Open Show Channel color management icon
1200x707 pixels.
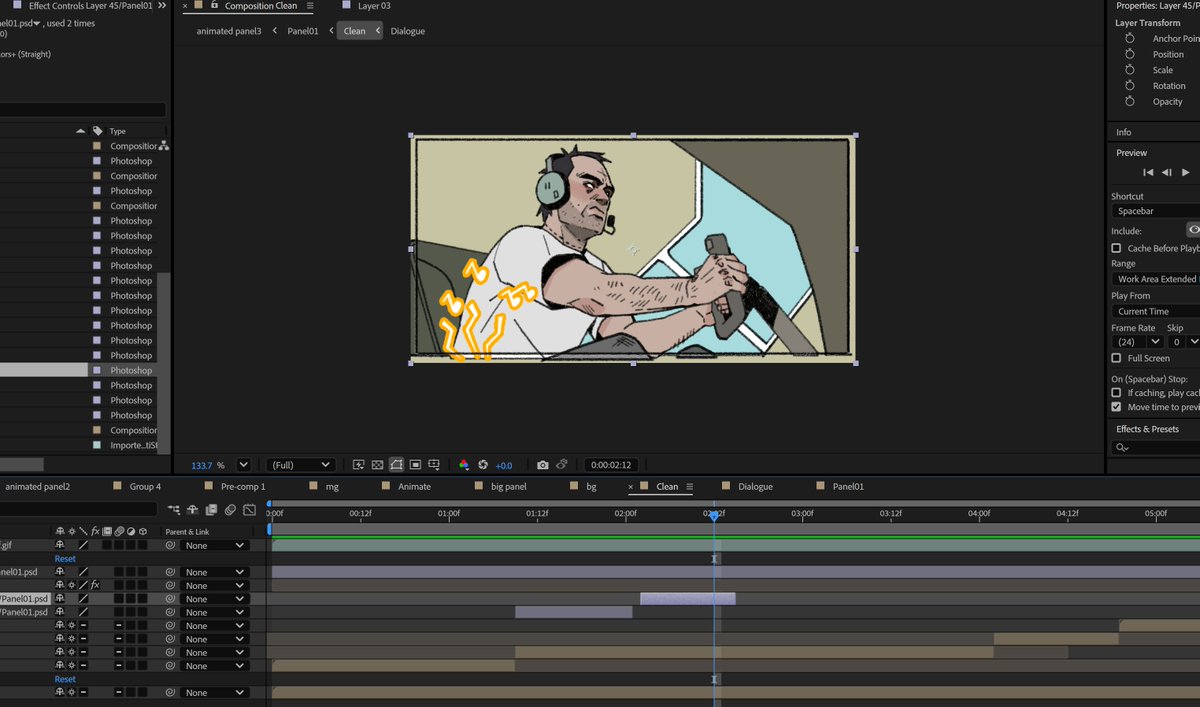(464, 465)
